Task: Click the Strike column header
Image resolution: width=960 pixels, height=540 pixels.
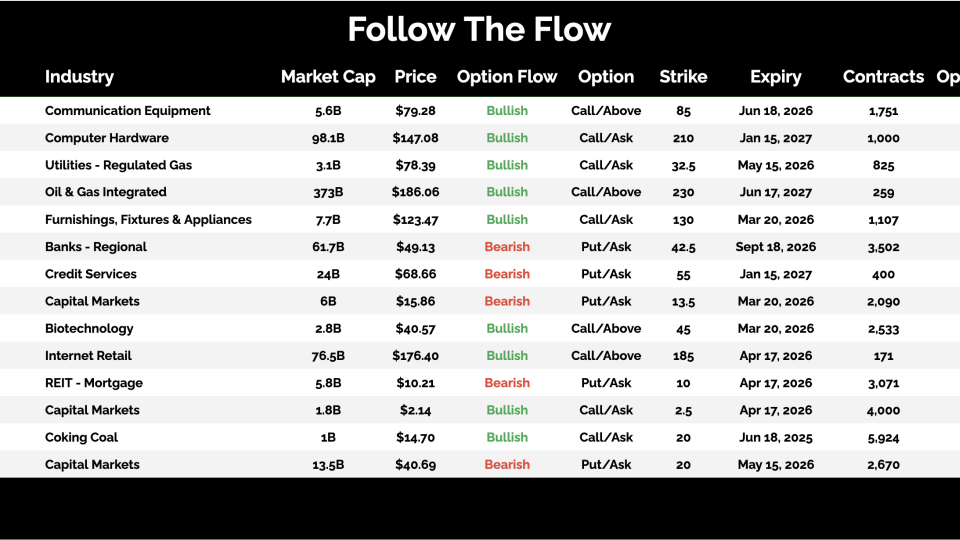Action: [683, 77]
